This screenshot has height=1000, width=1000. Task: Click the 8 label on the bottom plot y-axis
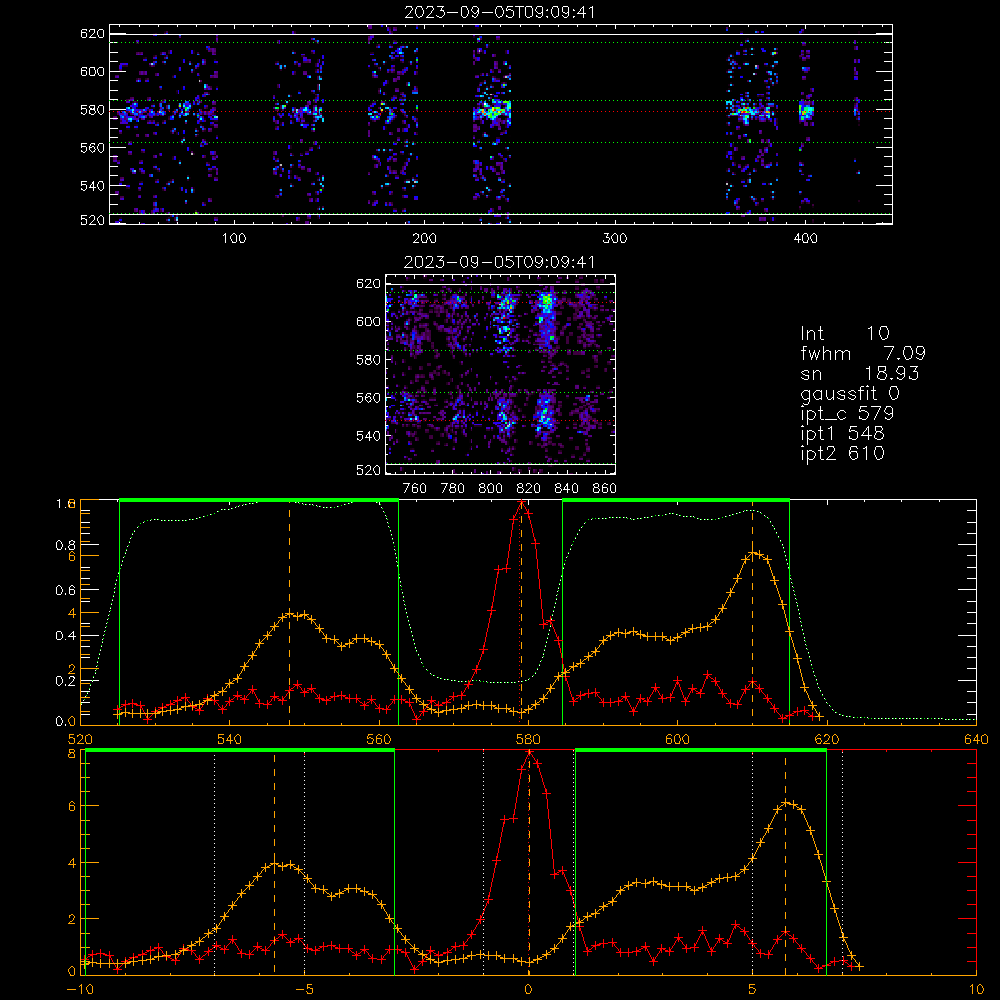click(71, 754)
